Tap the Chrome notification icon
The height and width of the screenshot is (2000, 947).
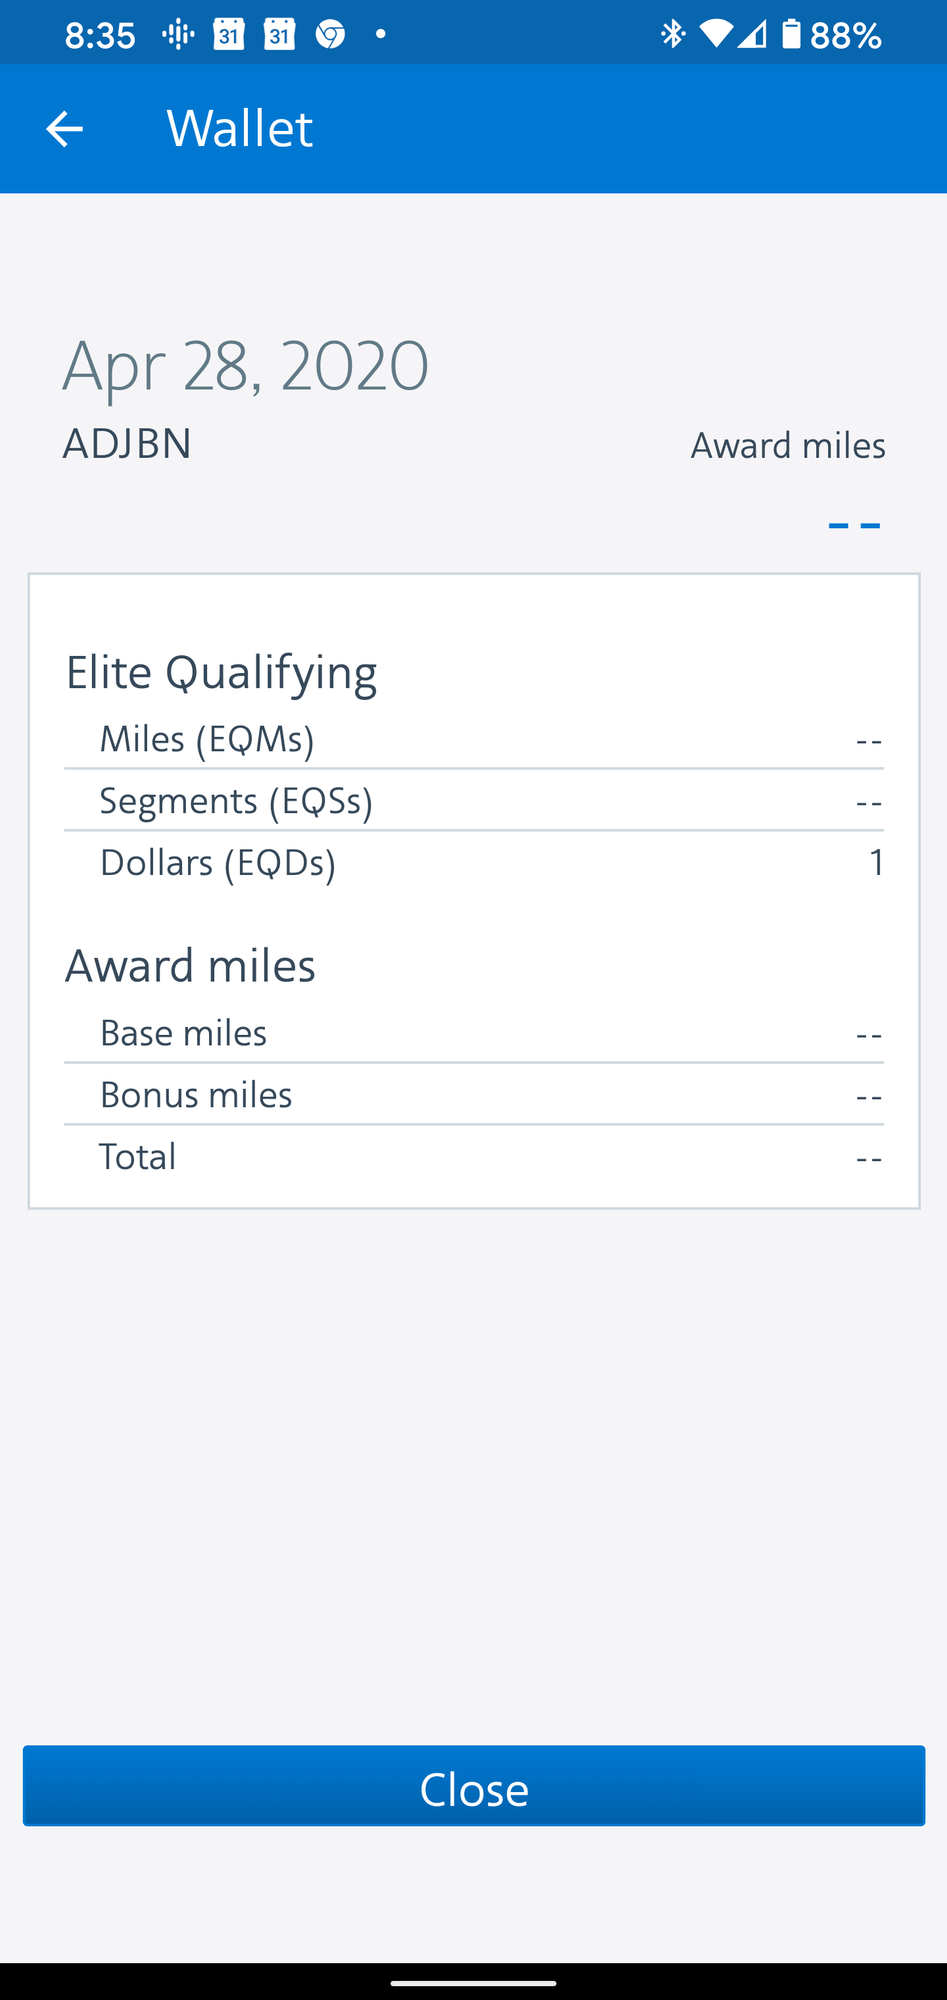point(330,35)
